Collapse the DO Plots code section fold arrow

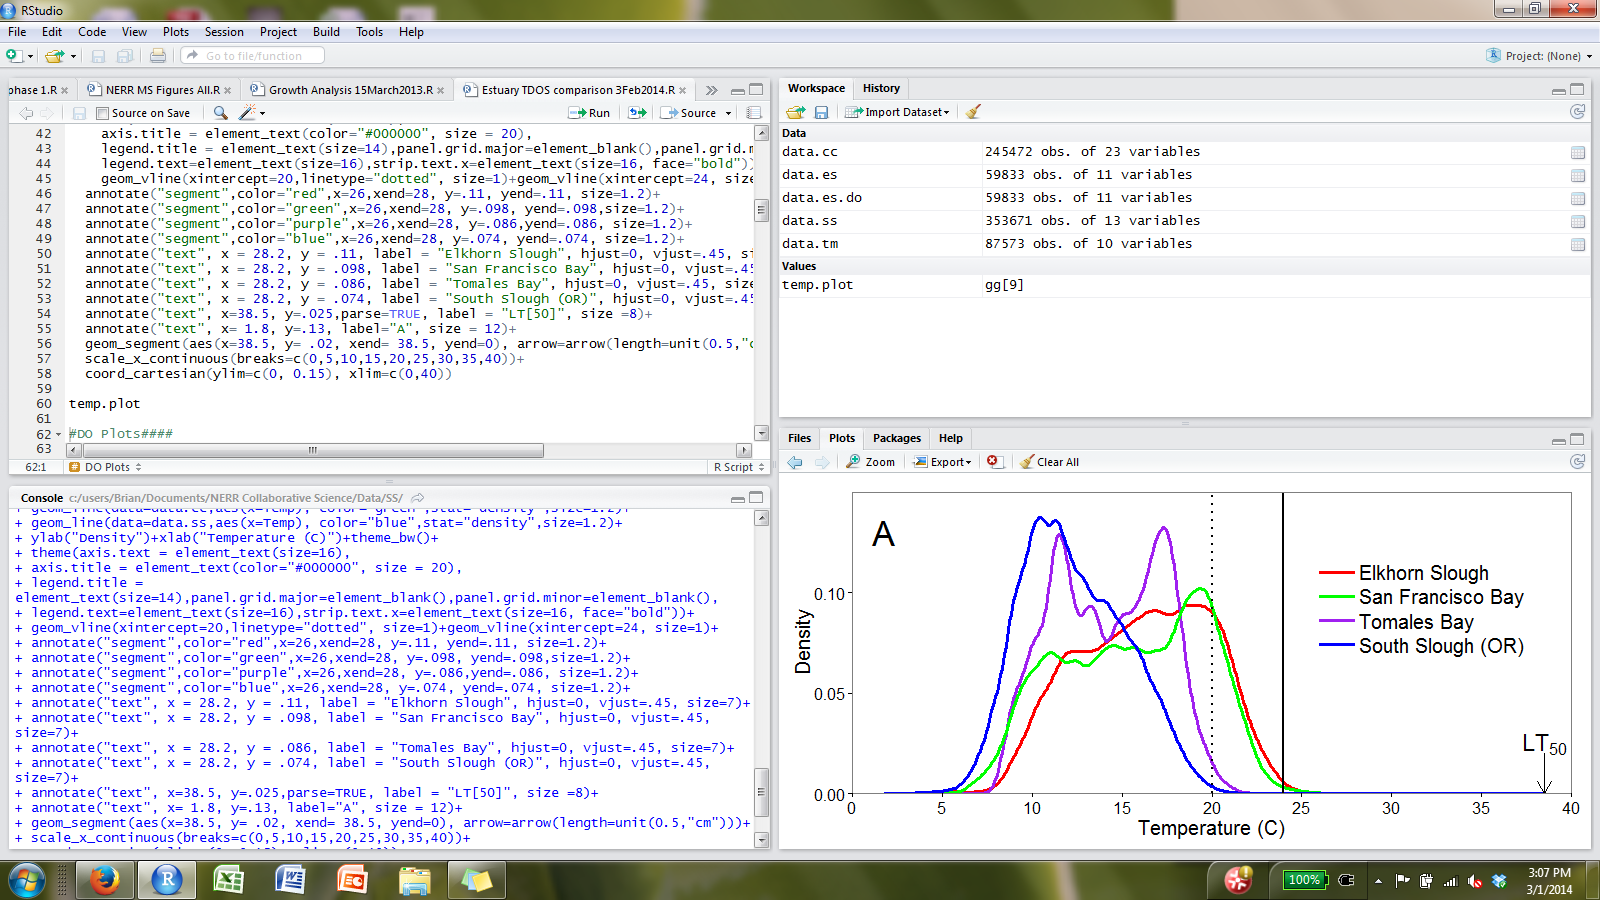[x=58, y=435]
